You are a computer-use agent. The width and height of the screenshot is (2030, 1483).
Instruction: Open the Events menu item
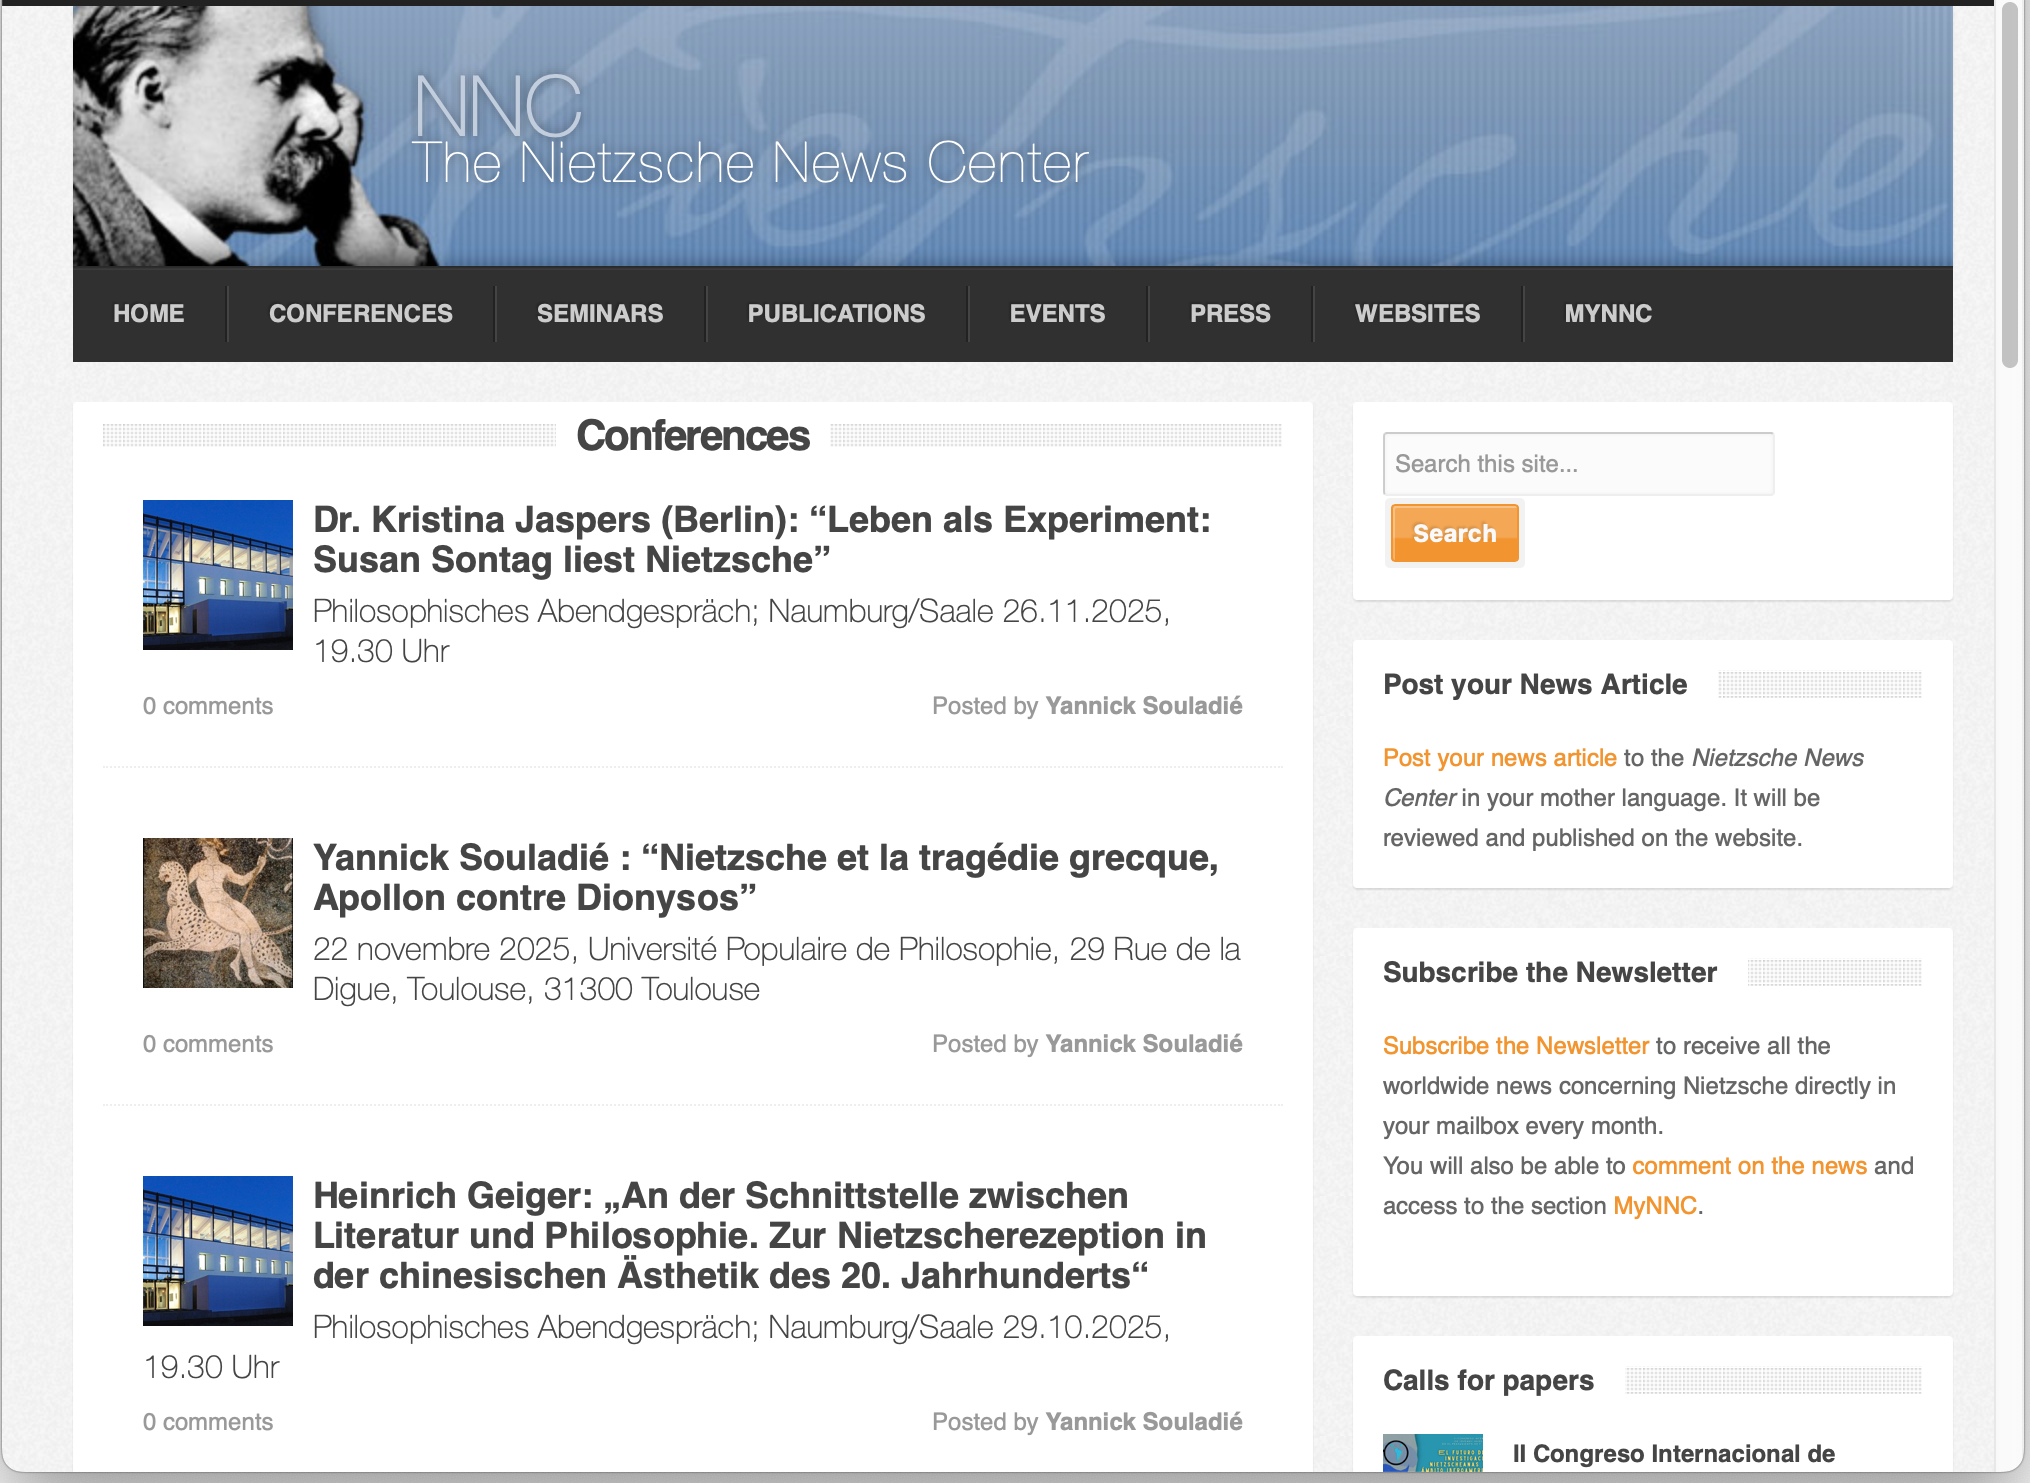(x=1057, y=314)
